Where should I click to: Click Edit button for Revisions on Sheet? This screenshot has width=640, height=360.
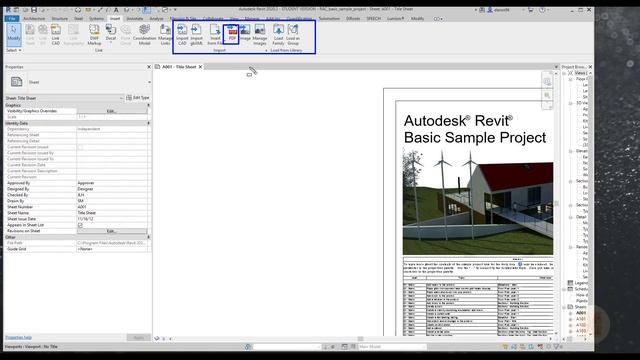point(112,231)
